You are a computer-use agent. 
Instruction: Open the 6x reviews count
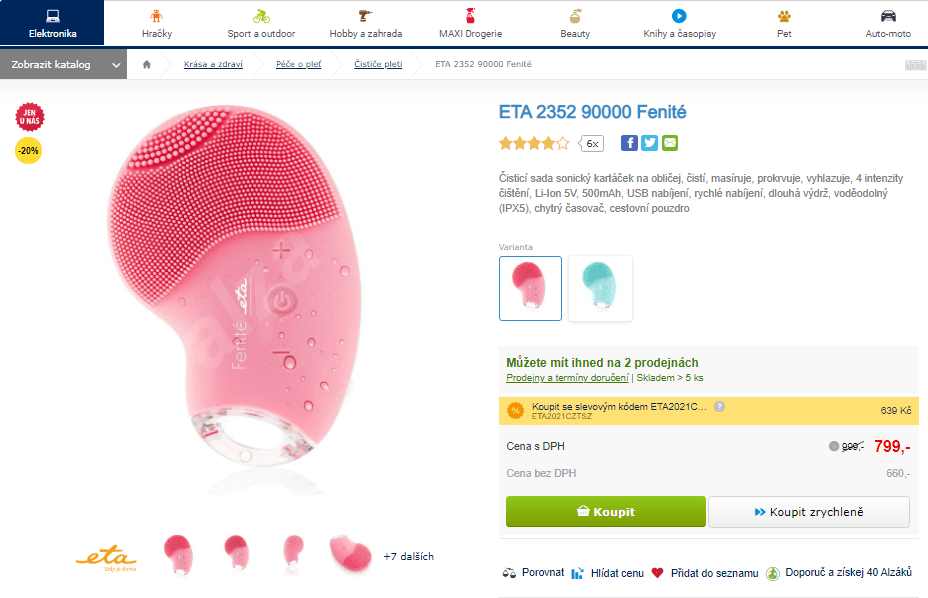(x=592, y=144)
